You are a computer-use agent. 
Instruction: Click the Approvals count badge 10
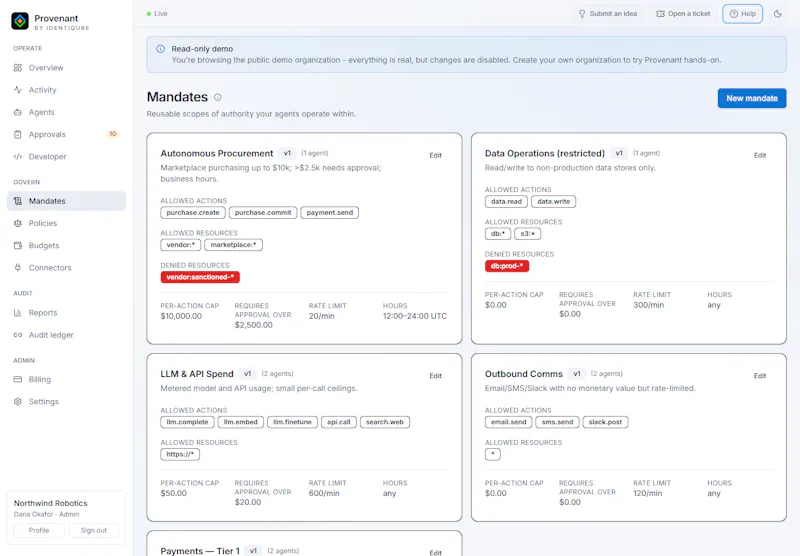click(x=113, y=134)
